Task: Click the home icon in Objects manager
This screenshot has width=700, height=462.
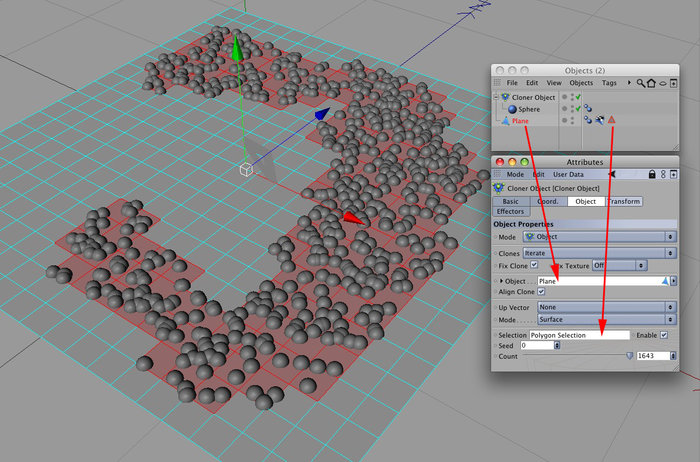Action: (x=651, y=83)
